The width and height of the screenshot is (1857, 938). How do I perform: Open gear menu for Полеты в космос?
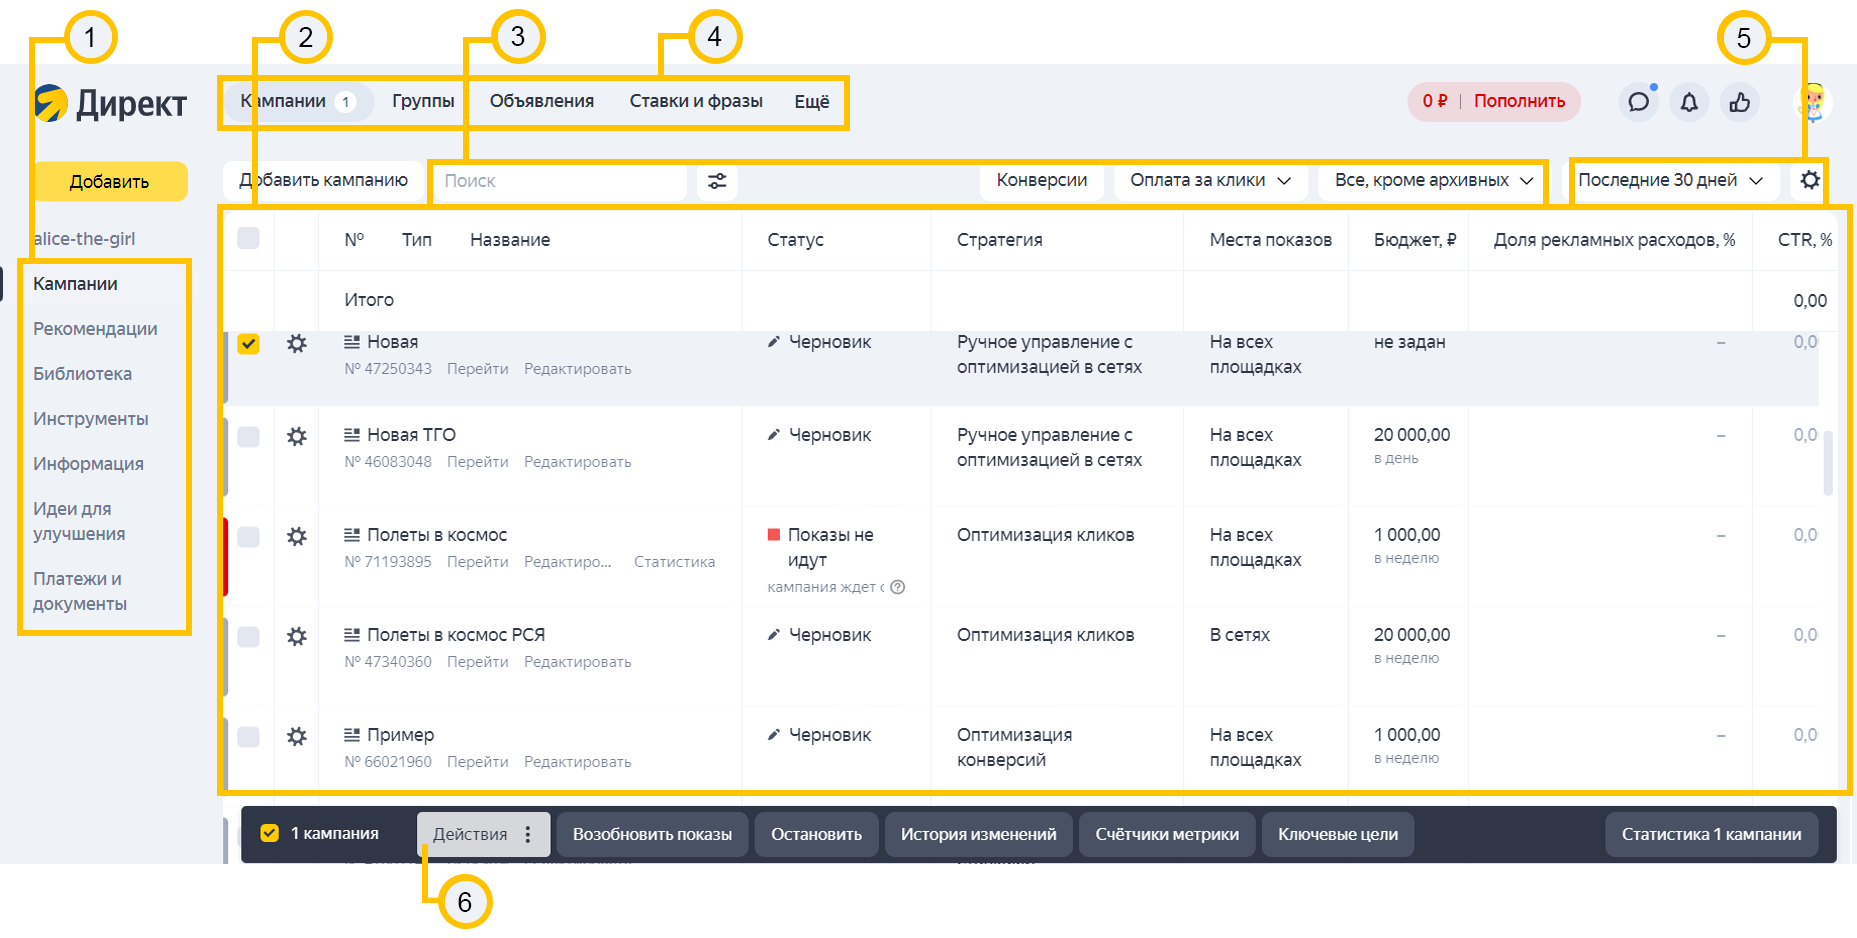tap(297, 536)
